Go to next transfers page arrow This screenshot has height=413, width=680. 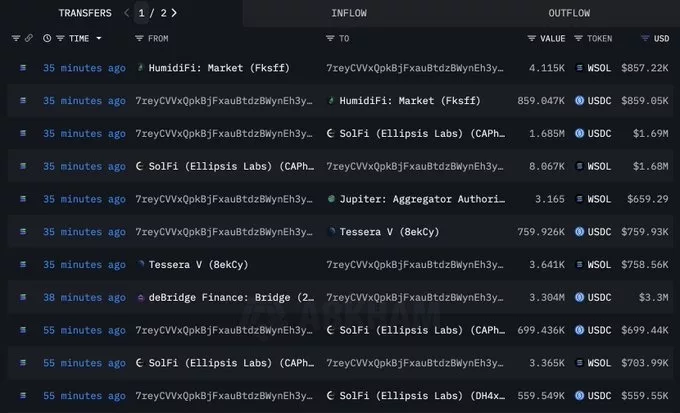175,13
